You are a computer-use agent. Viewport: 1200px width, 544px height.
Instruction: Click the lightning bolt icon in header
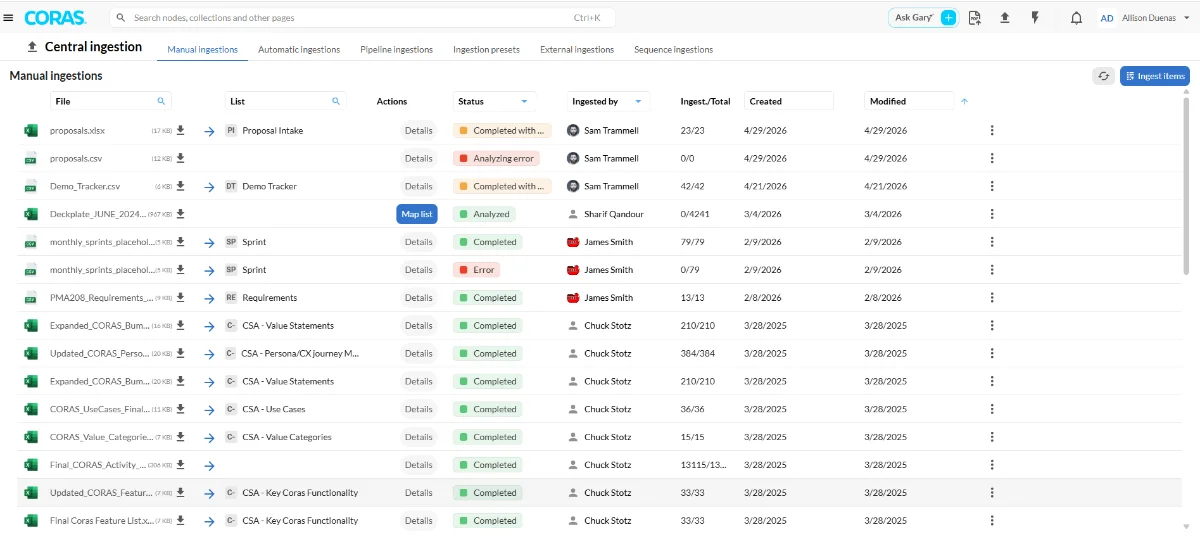[x=1035, y=18]
